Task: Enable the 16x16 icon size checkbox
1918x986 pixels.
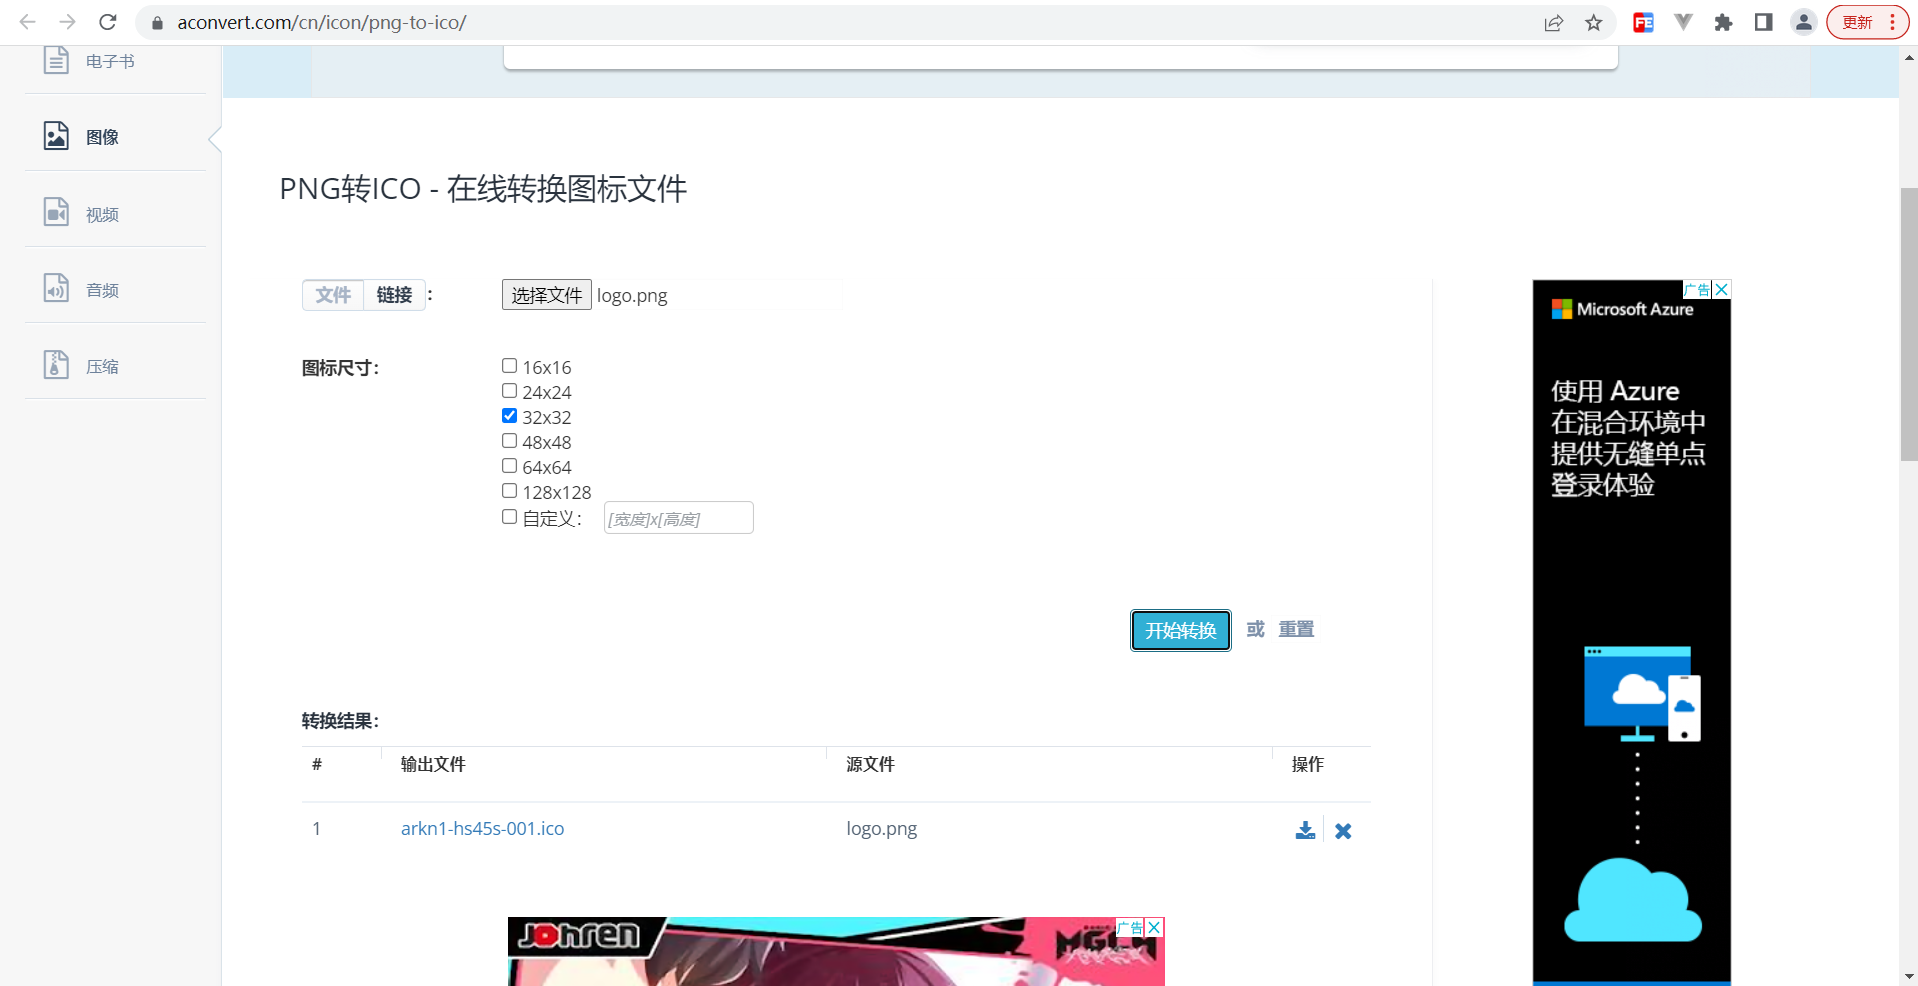Action: [x=510, y=366]
